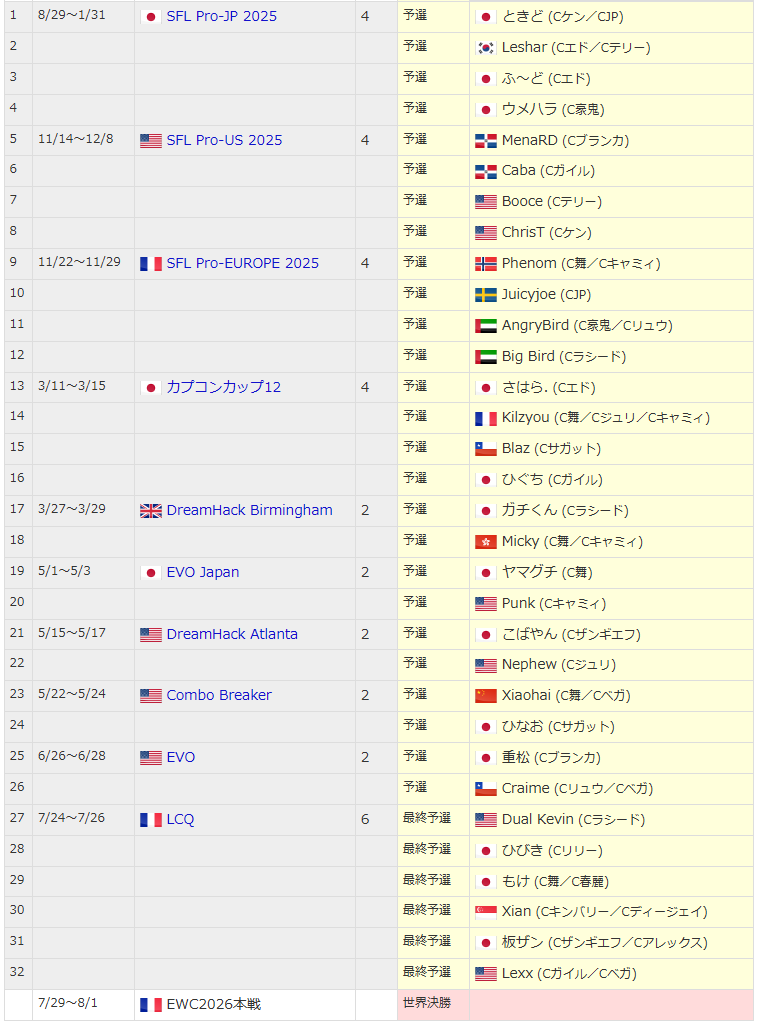Open the LCQ link
This screenshot has height=1024, width=758.
pos(180,820)
